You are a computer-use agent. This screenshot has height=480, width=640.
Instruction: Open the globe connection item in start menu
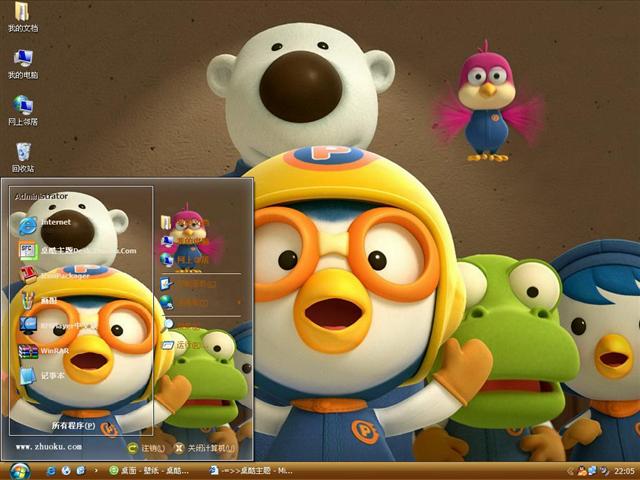click(184, 302)
